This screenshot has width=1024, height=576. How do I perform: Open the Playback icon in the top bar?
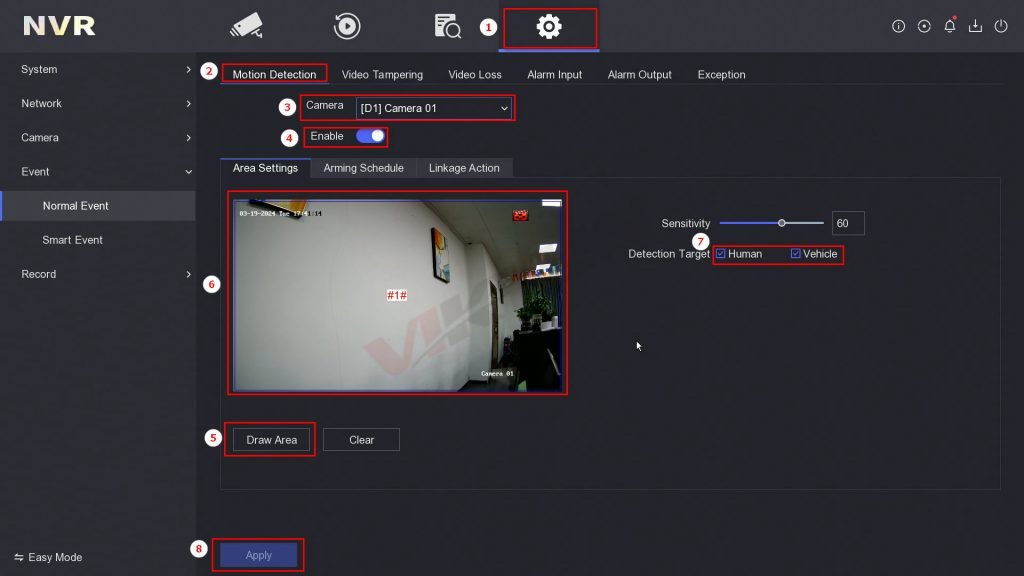click(x=347, y=25)
